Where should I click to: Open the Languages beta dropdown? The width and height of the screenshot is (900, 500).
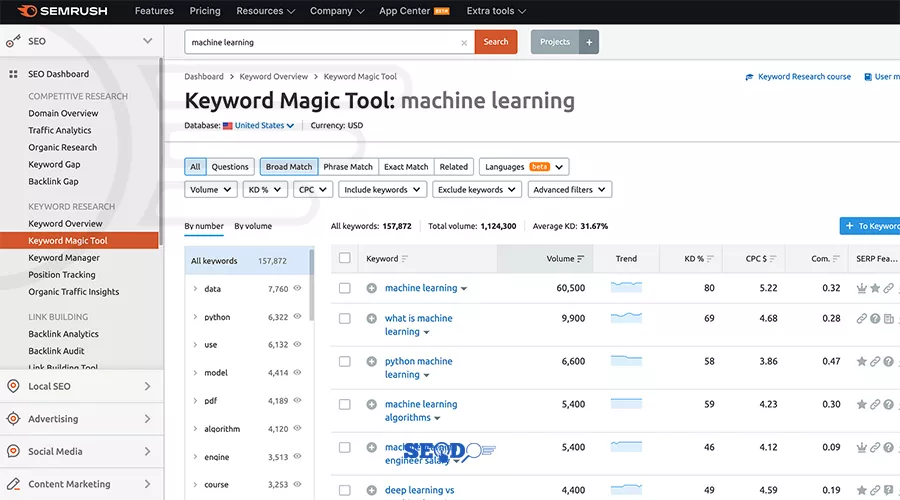point(524,167)
